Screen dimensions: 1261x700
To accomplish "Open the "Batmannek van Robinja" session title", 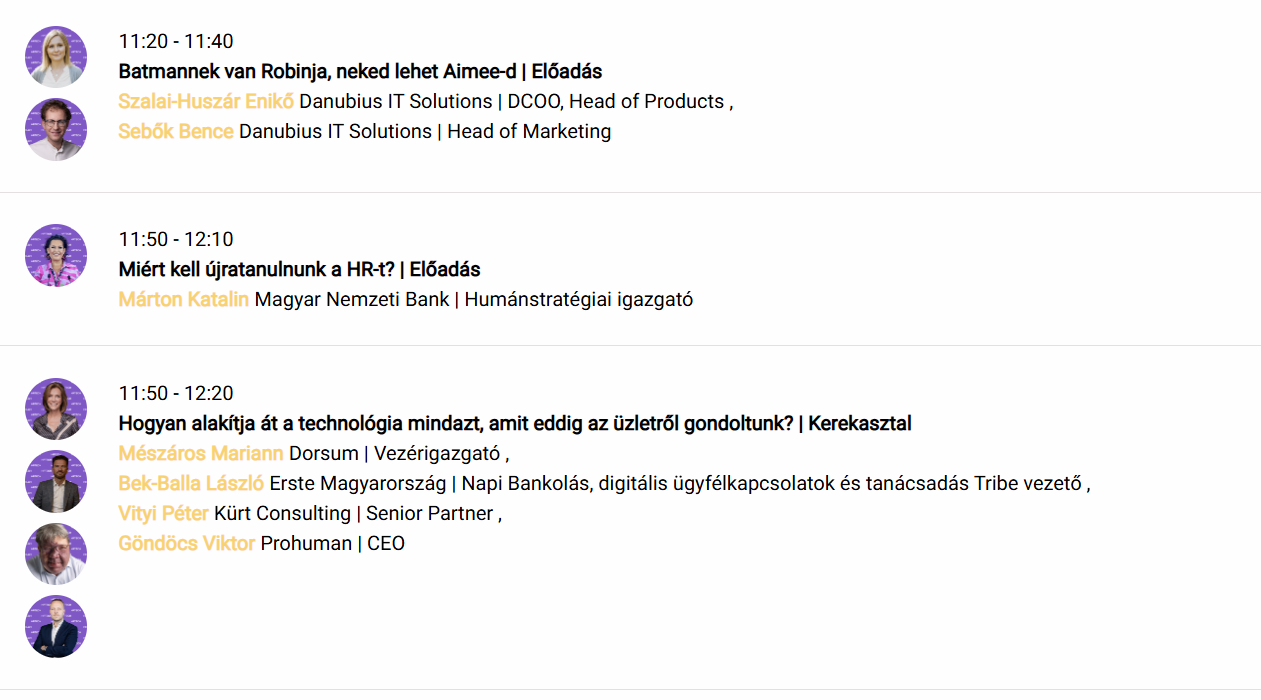I will 360,72.
